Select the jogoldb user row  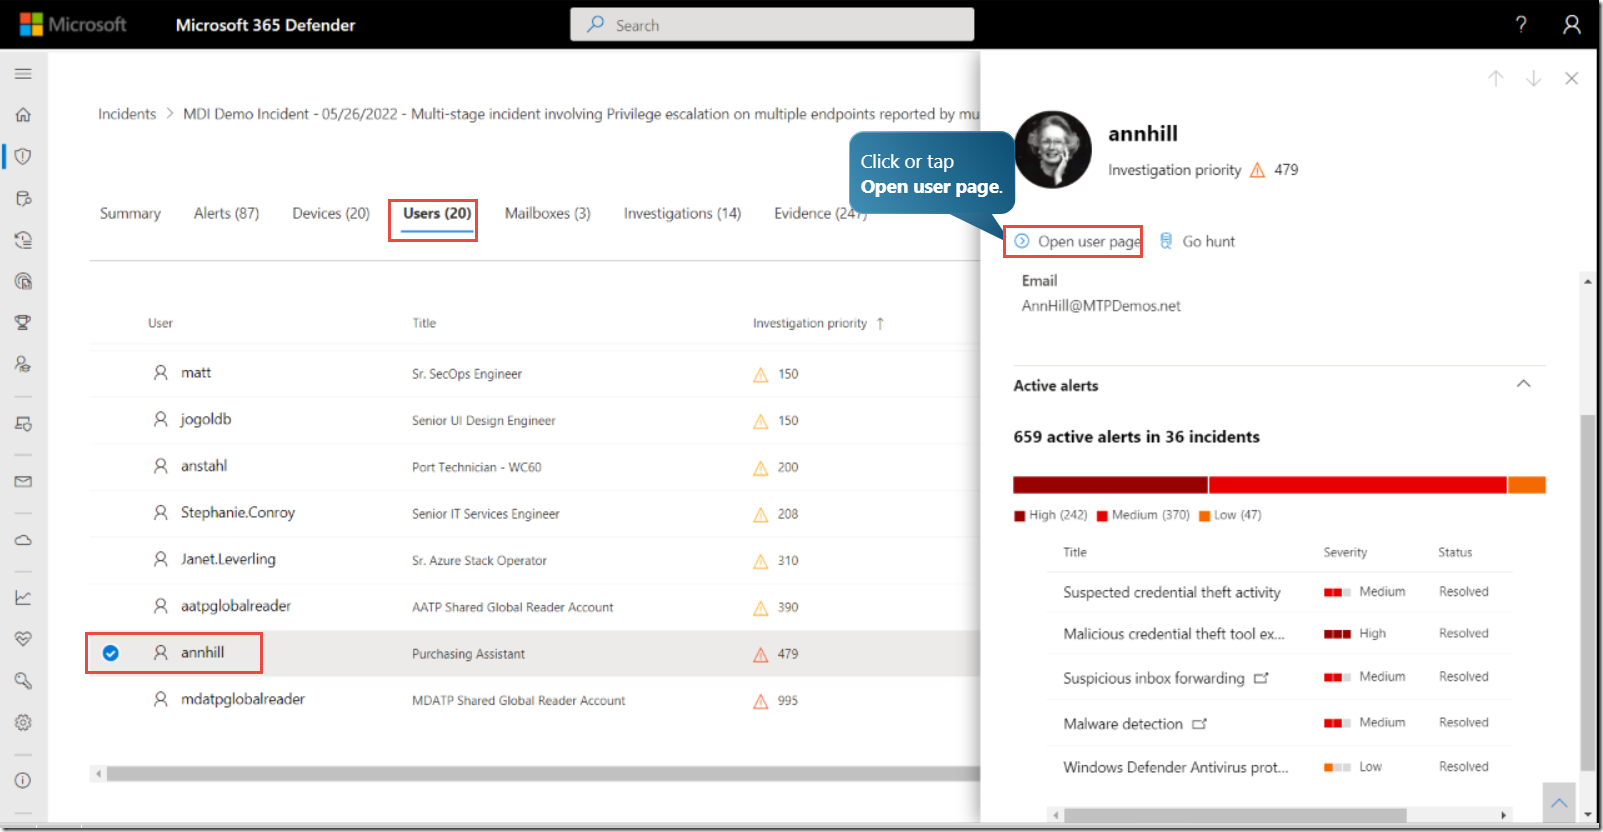pos(535,420)
